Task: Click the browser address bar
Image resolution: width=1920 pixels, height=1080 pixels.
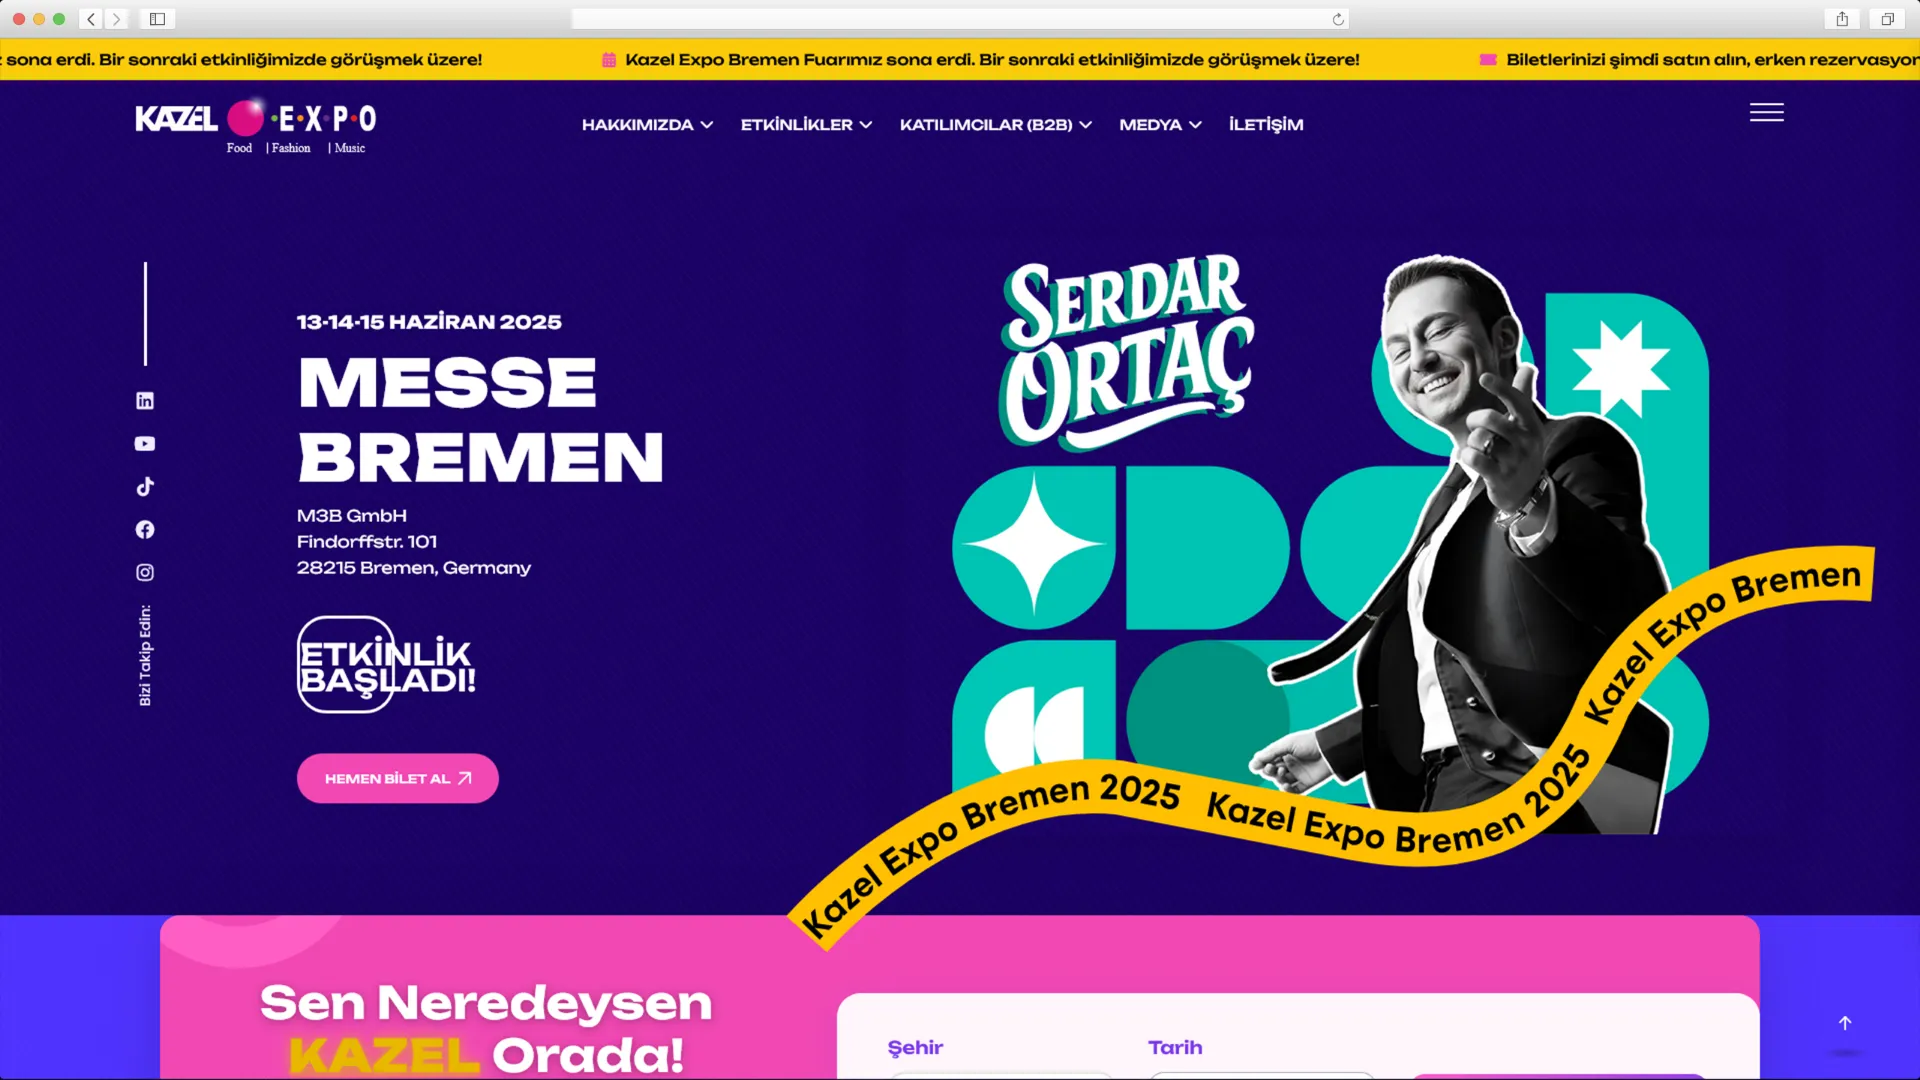Action: point(960,19)
